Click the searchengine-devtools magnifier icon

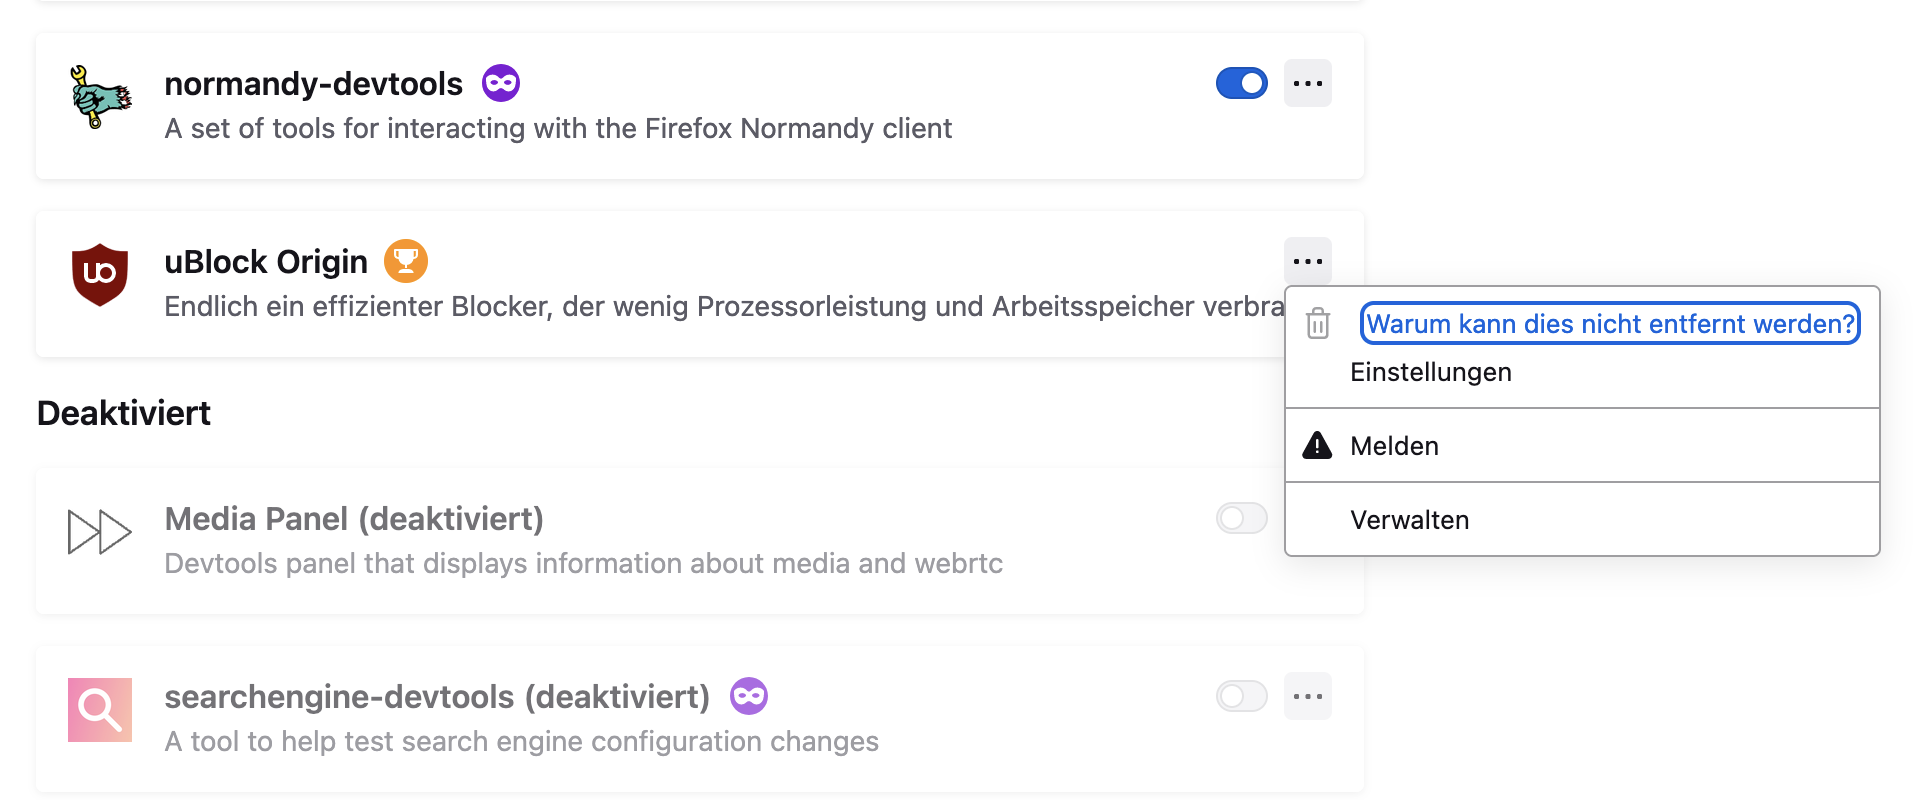point(100,709)
